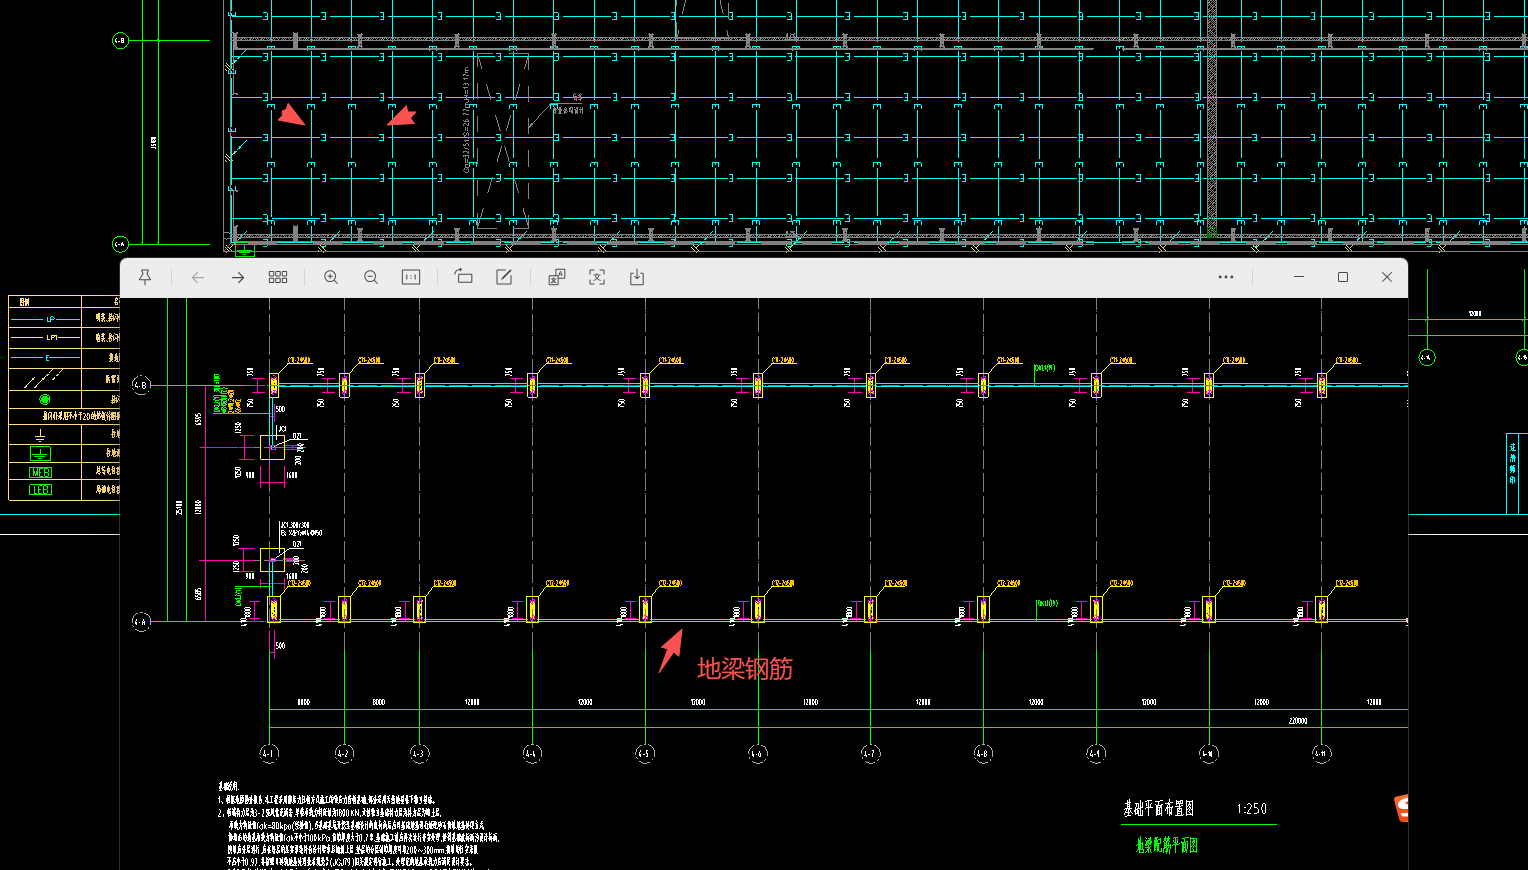The width and height of the screenshot is (1528, 870).
Task: Zoom out of the image
Action: [371, 277]
